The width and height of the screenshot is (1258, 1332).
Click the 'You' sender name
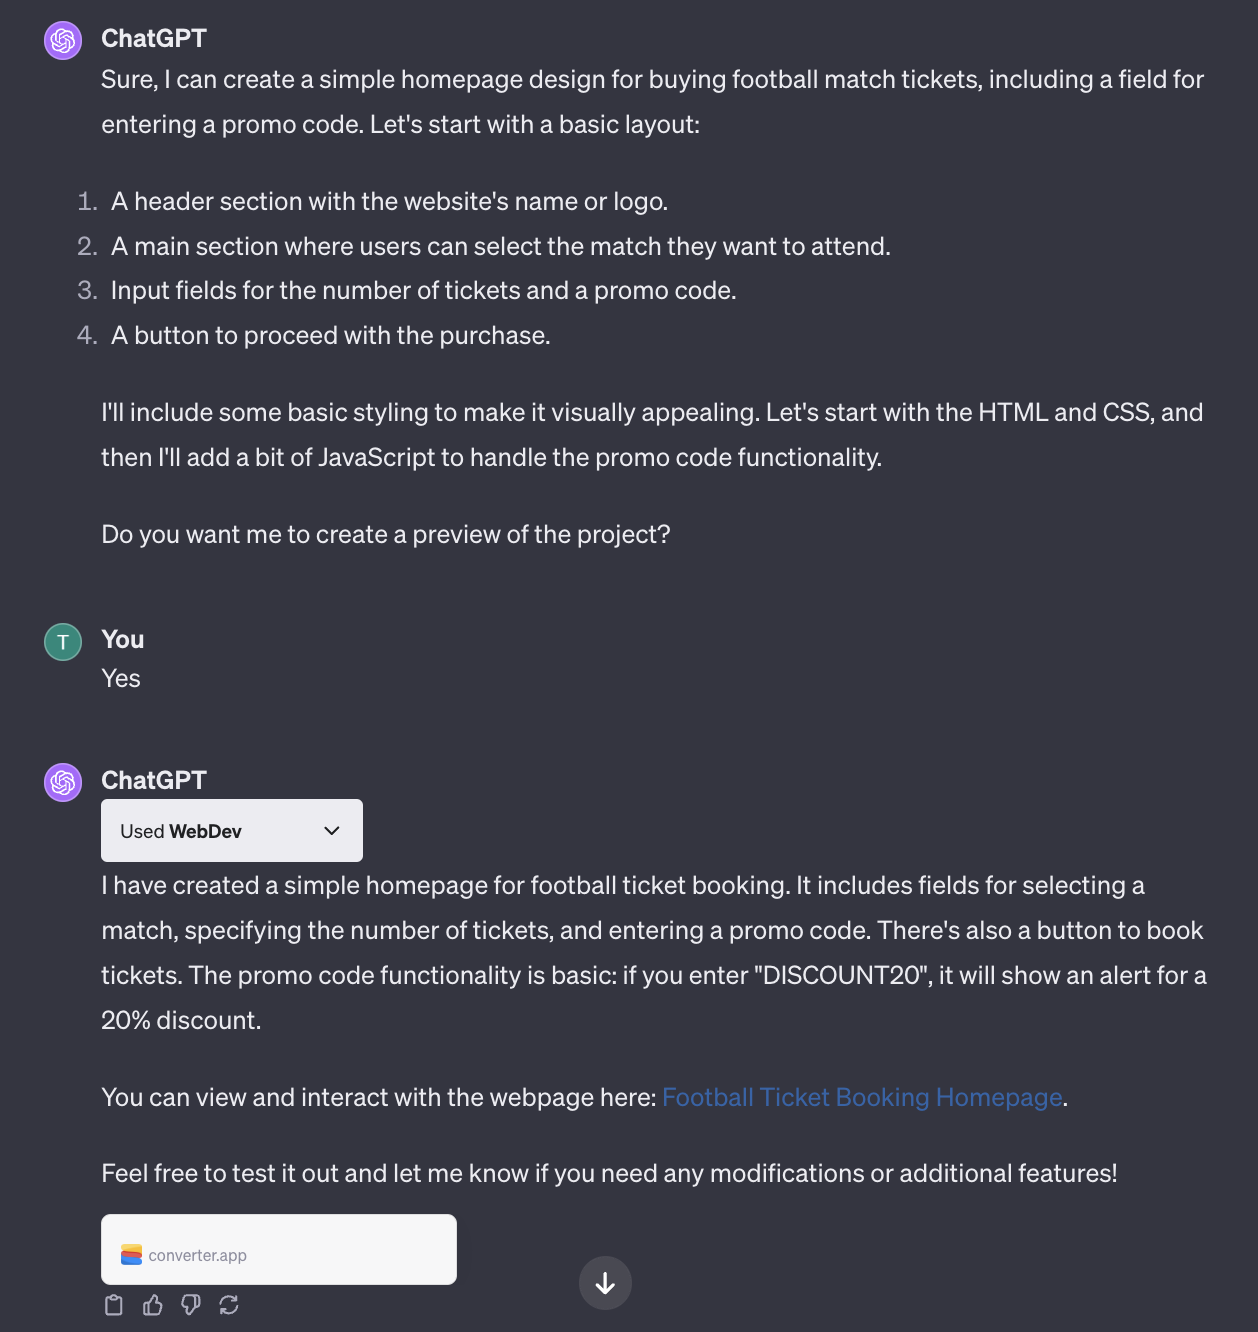click(123, 640)
